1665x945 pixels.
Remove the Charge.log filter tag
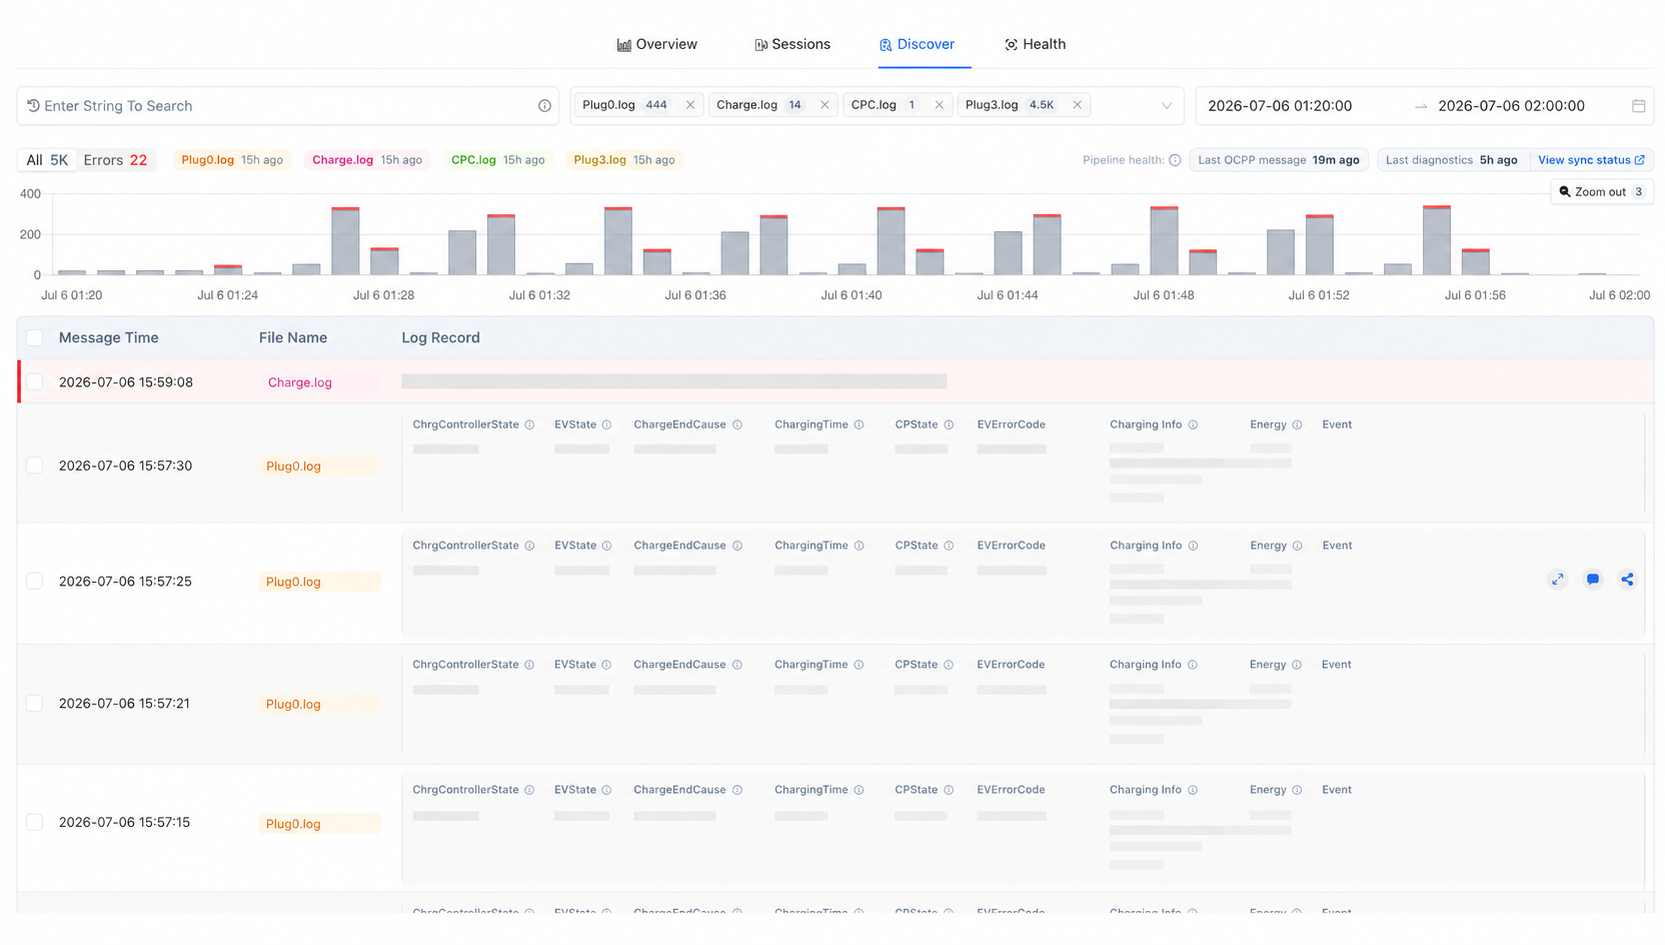[x=824, y=105]
